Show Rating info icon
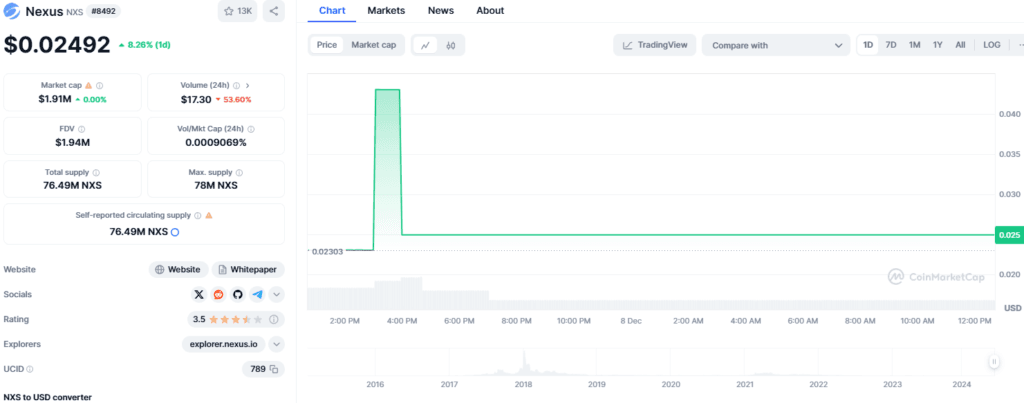The width and height of the screenshot is (1024, 403). pos(274,319)
